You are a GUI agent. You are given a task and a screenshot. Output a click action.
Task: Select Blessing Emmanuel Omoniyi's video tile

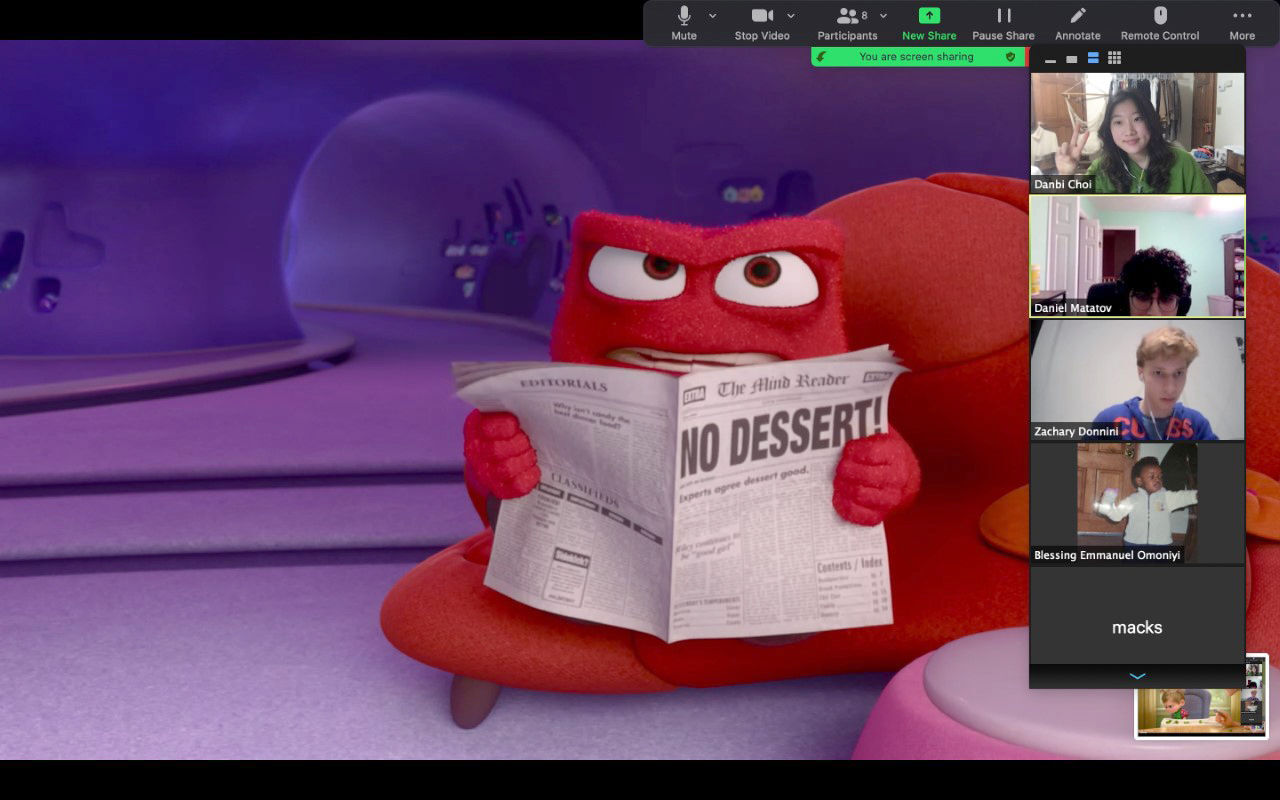1138,503
